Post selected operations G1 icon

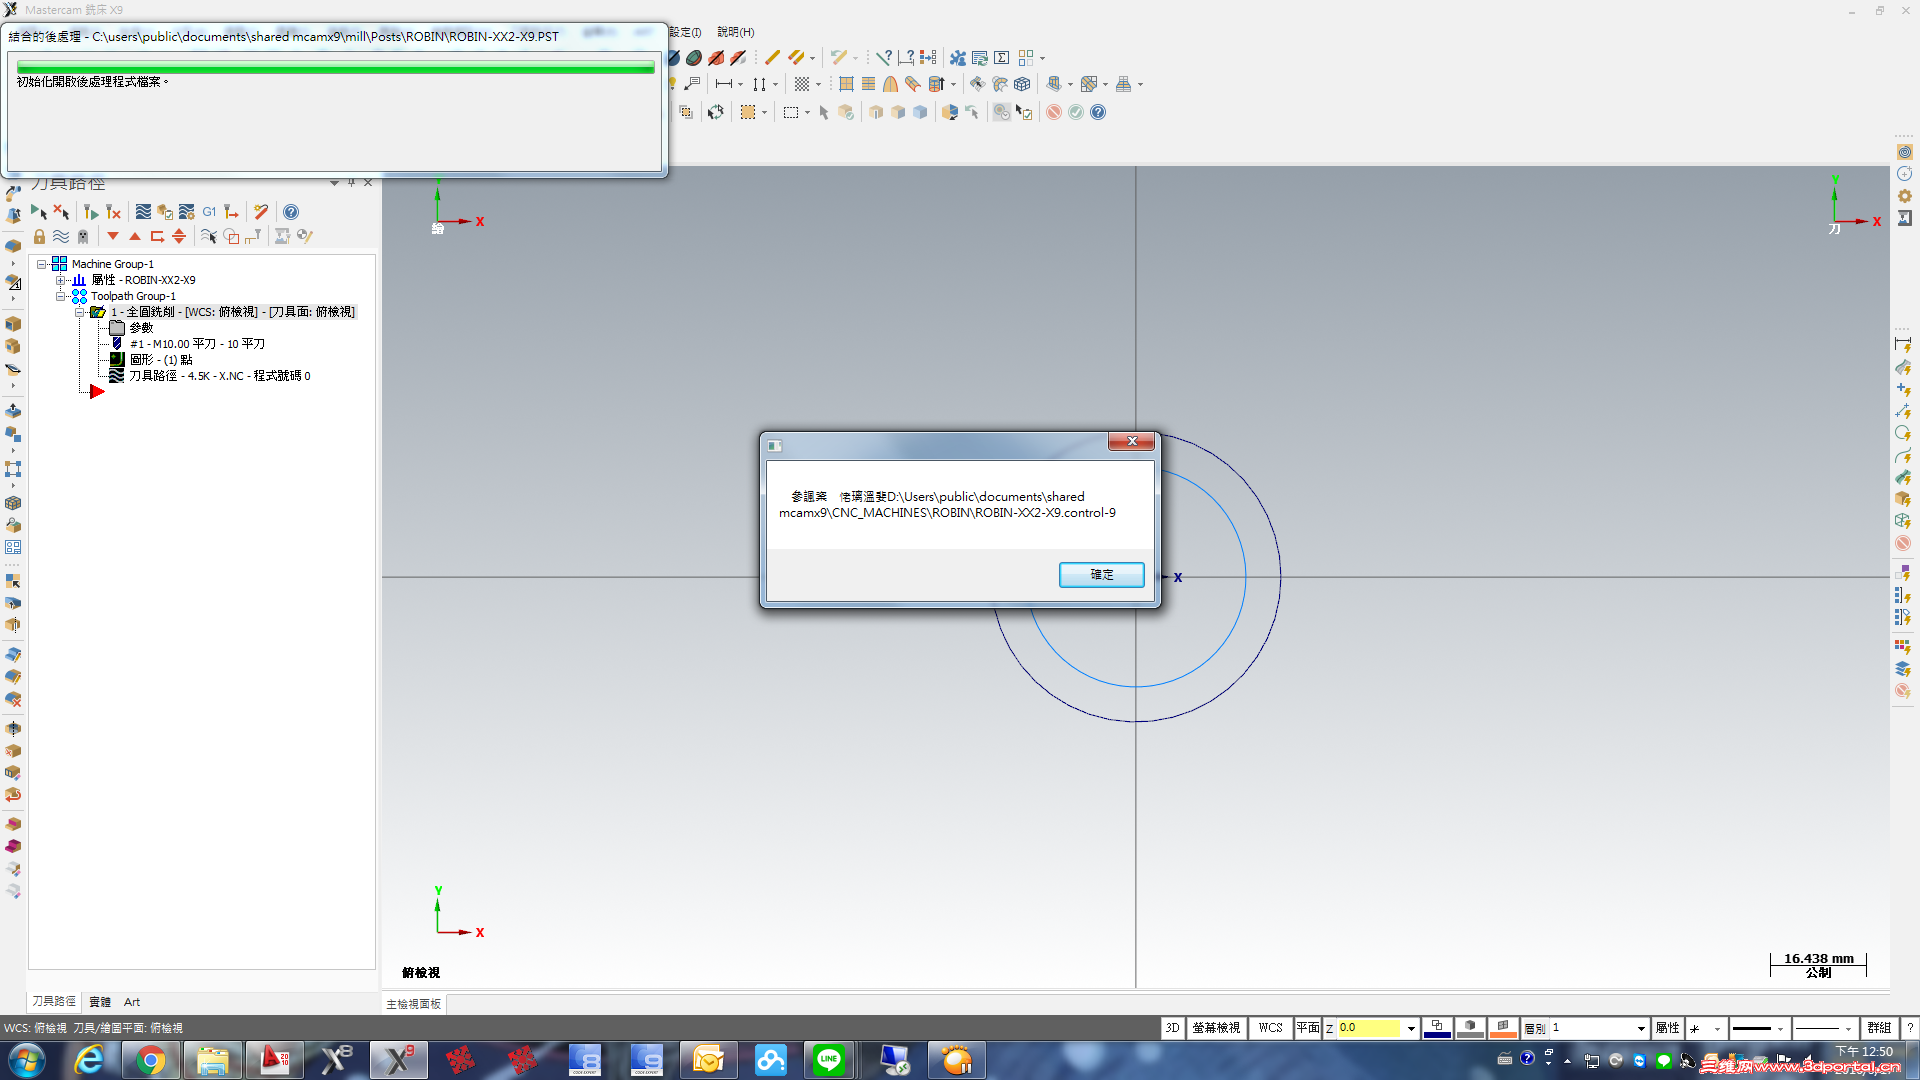click(x=209, y=212)
